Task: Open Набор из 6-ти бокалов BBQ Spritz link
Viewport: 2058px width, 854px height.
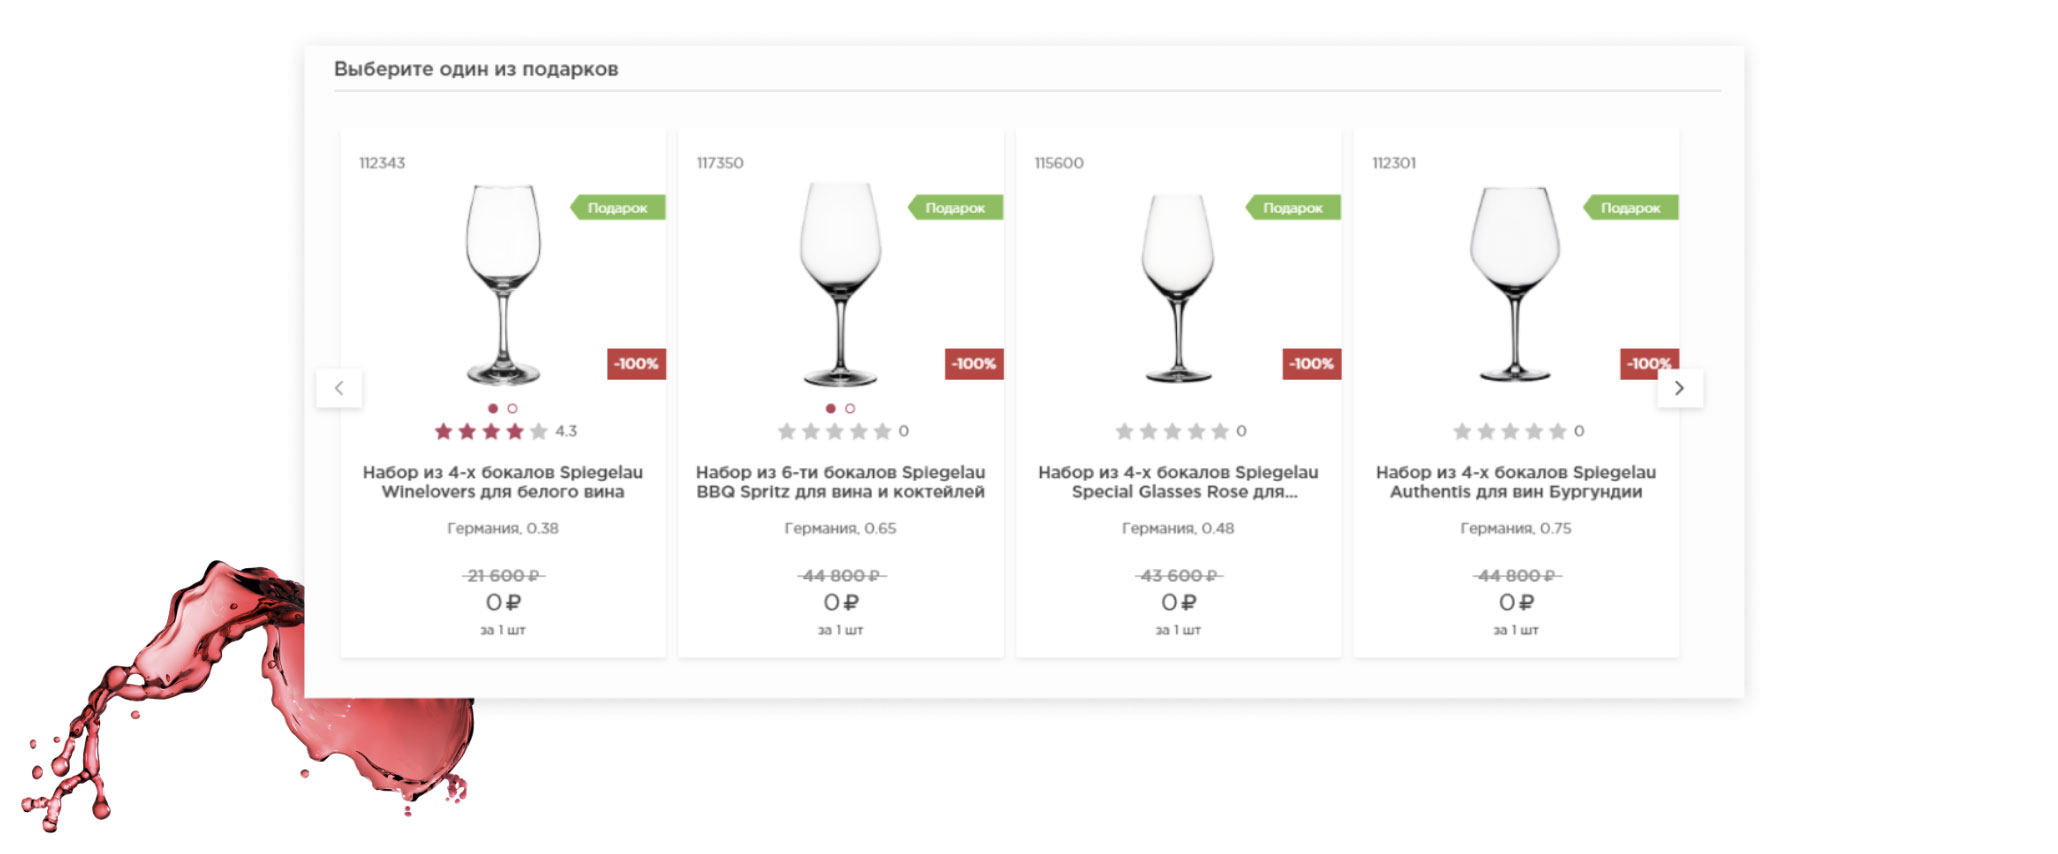Action: 840,482
